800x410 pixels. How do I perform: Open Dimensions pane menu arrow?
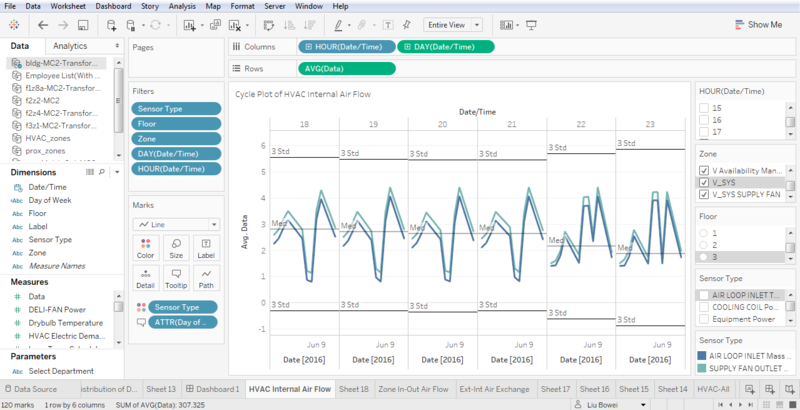117,172
